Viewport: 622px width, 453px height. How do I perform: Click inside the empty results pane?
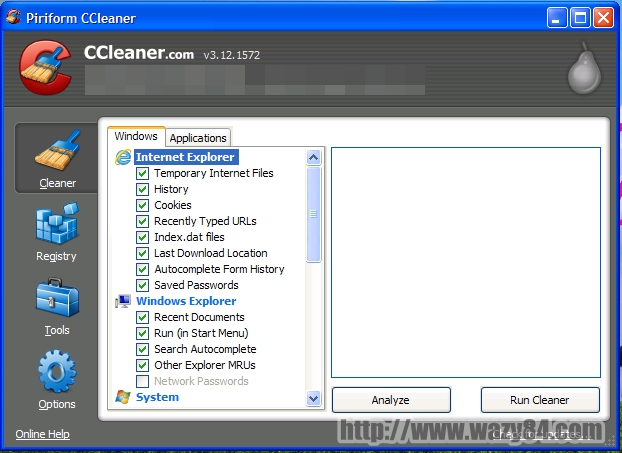tap(466, 262)
